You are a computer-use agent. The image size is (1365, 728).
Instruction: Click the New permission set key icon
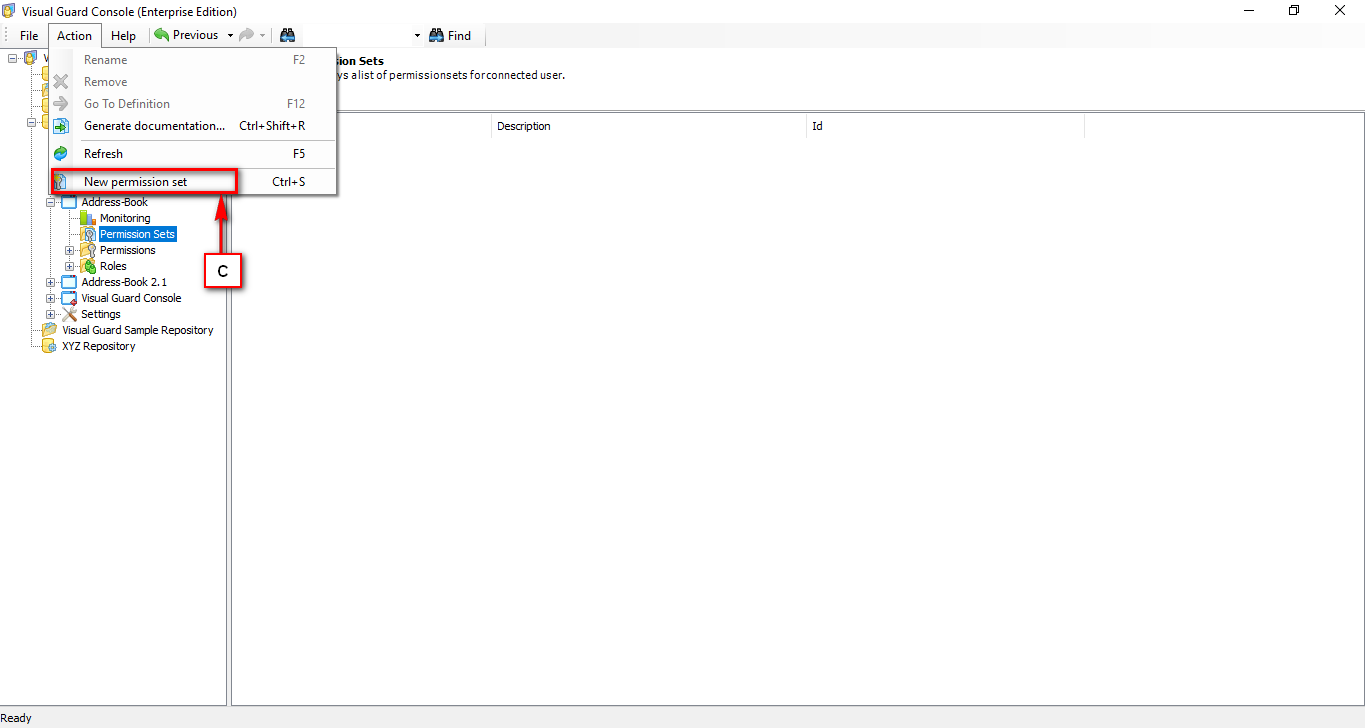pyautogui.click(x=61, y=181)
